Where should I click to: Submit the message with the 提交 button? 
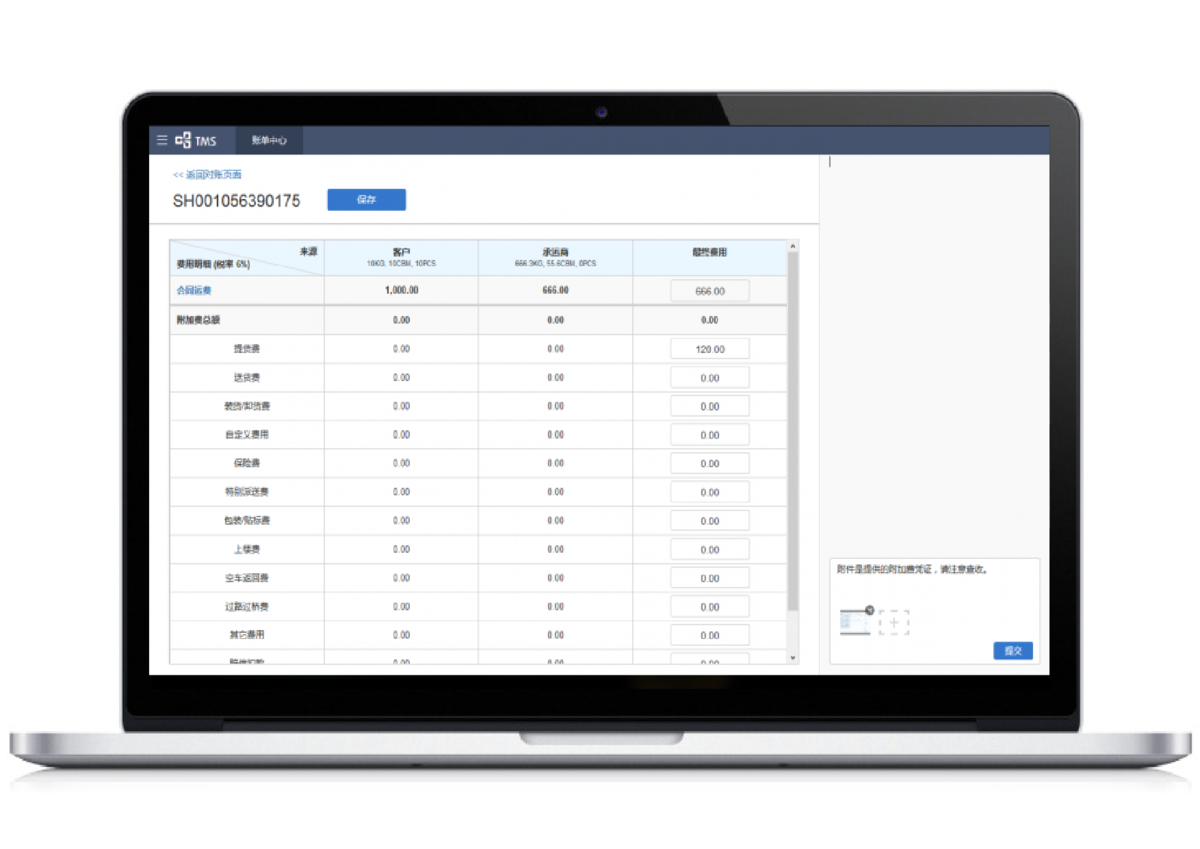pos(1013,651)
